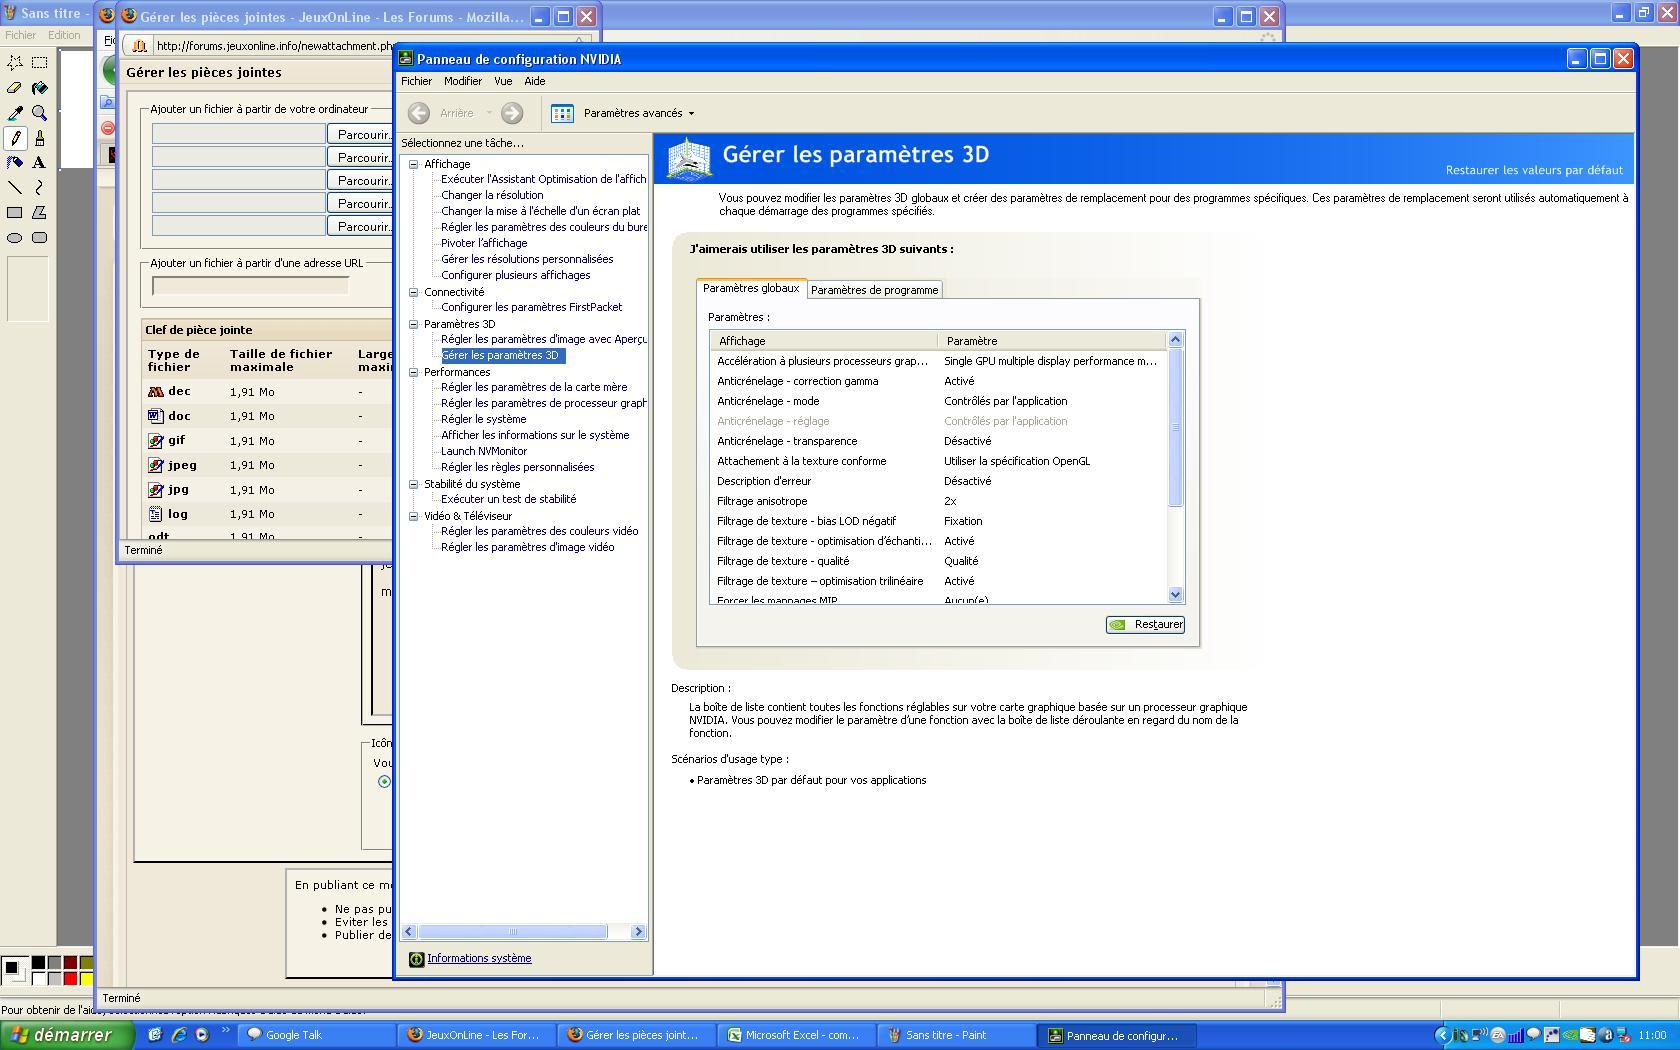
Task: Select the Rectangle shape tool in Paint
Action: click(15, 212)
